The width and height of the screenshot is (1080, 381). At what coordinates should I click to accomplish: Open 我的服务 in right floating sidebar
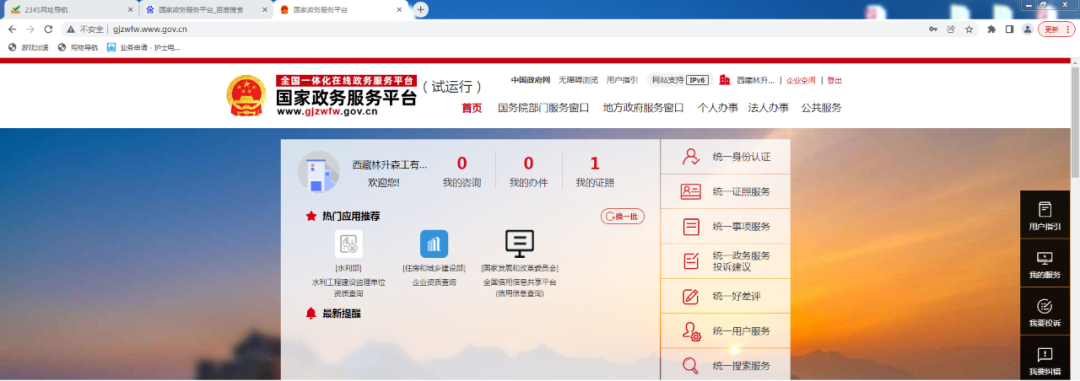[1044, 264]
